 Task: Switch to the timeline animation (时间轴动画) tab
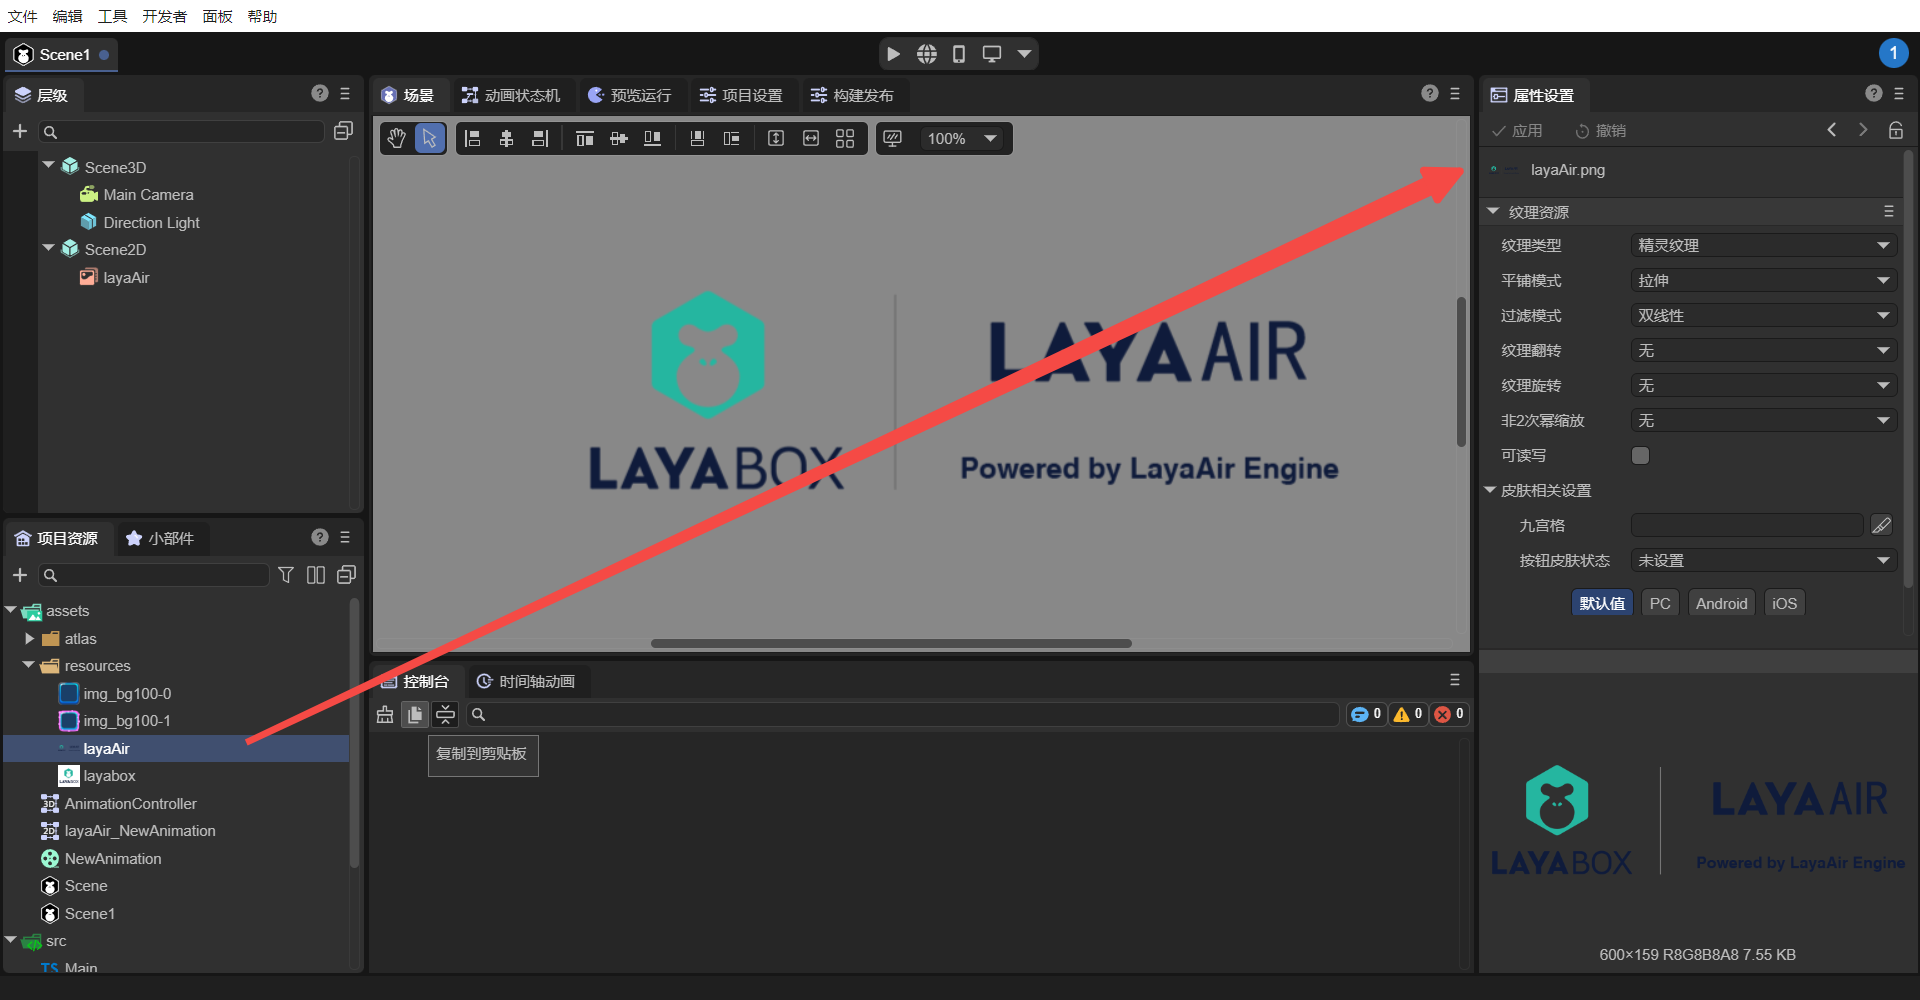(x=527, y=681)
